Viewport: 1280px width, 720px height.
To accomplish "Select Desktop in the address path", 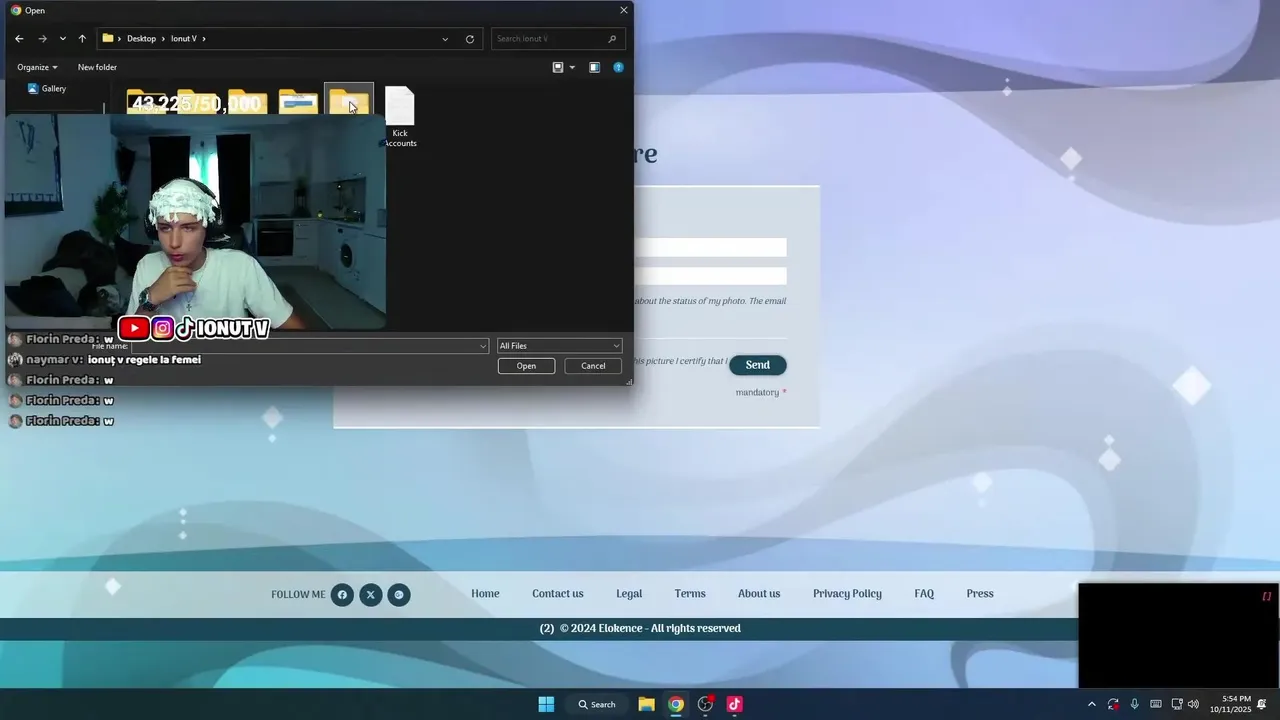I will pos(141,39).
